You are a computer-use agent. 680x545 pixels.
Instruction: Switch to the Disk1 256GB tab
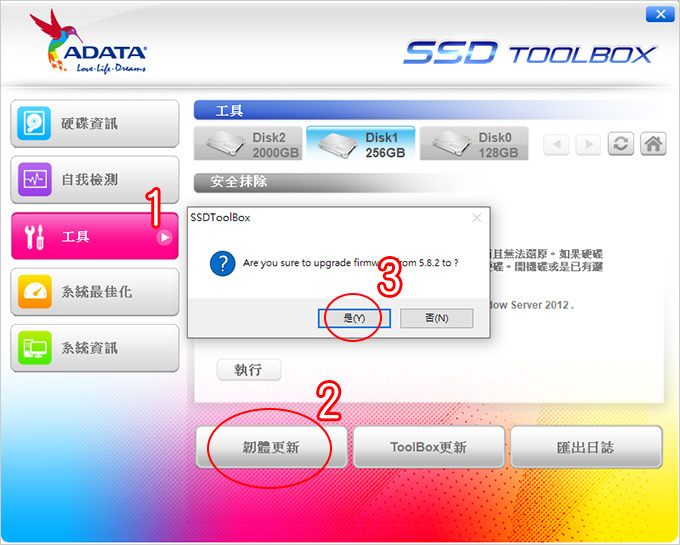[x=361, y=144]
